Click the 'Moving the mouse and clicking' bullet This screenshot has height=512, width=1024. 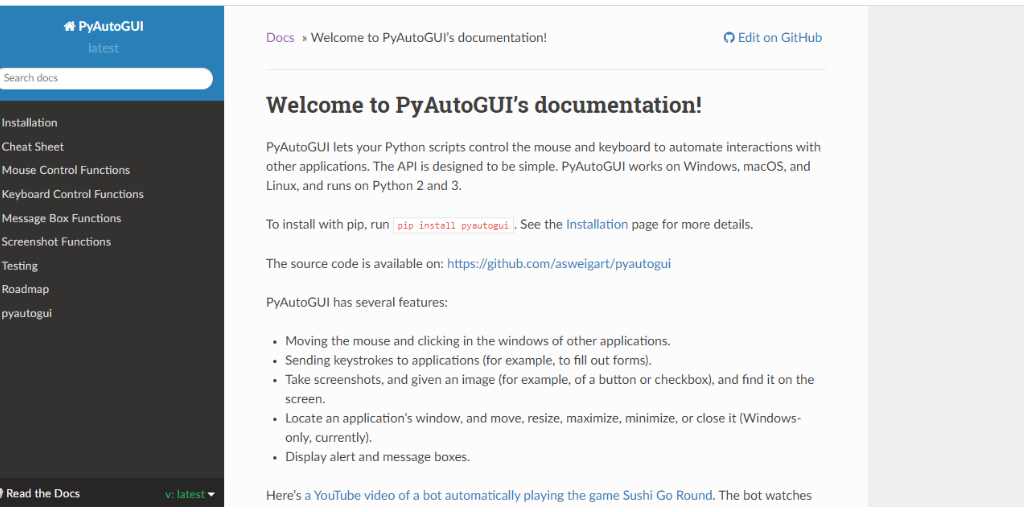478,341
